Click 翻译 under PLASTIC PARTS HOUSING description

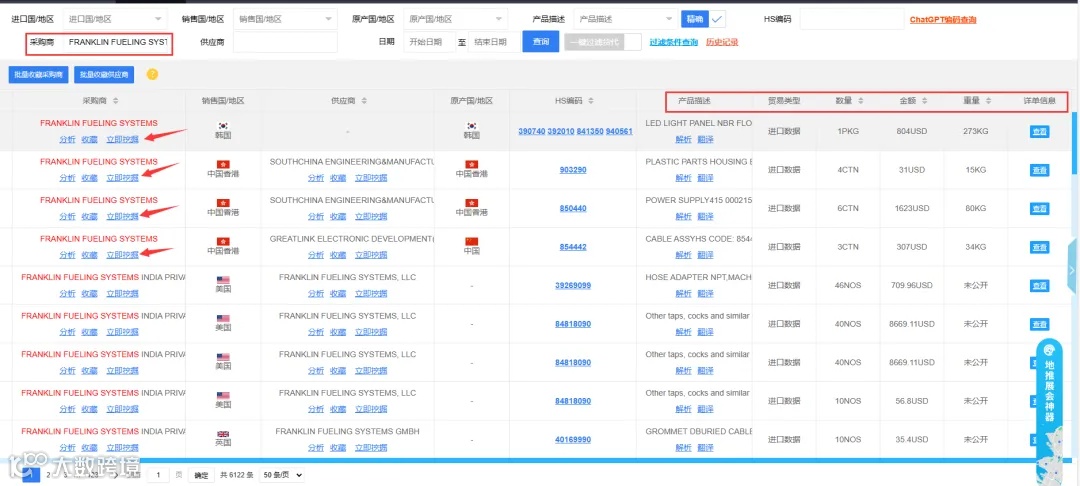click(x=705, y=178)
